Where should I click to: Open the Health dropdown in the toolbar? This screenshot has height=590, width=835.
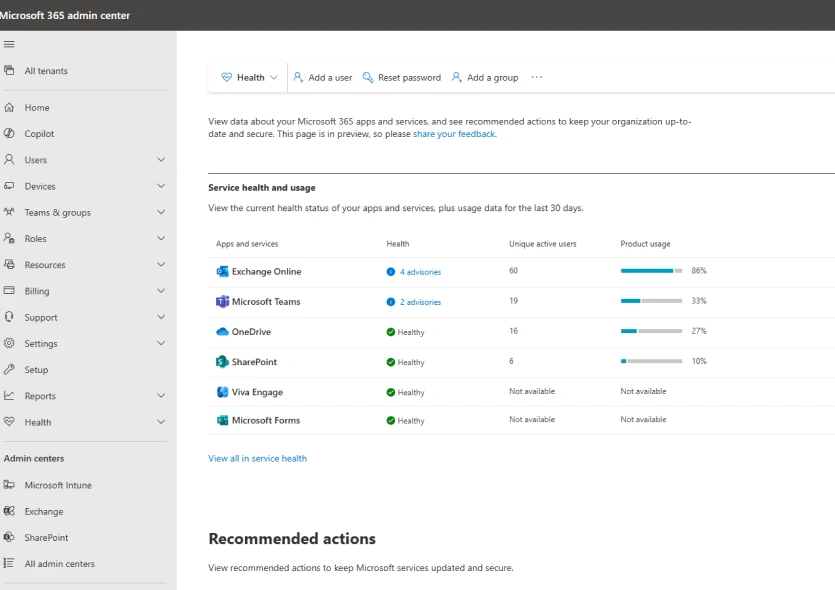(249, 78)
